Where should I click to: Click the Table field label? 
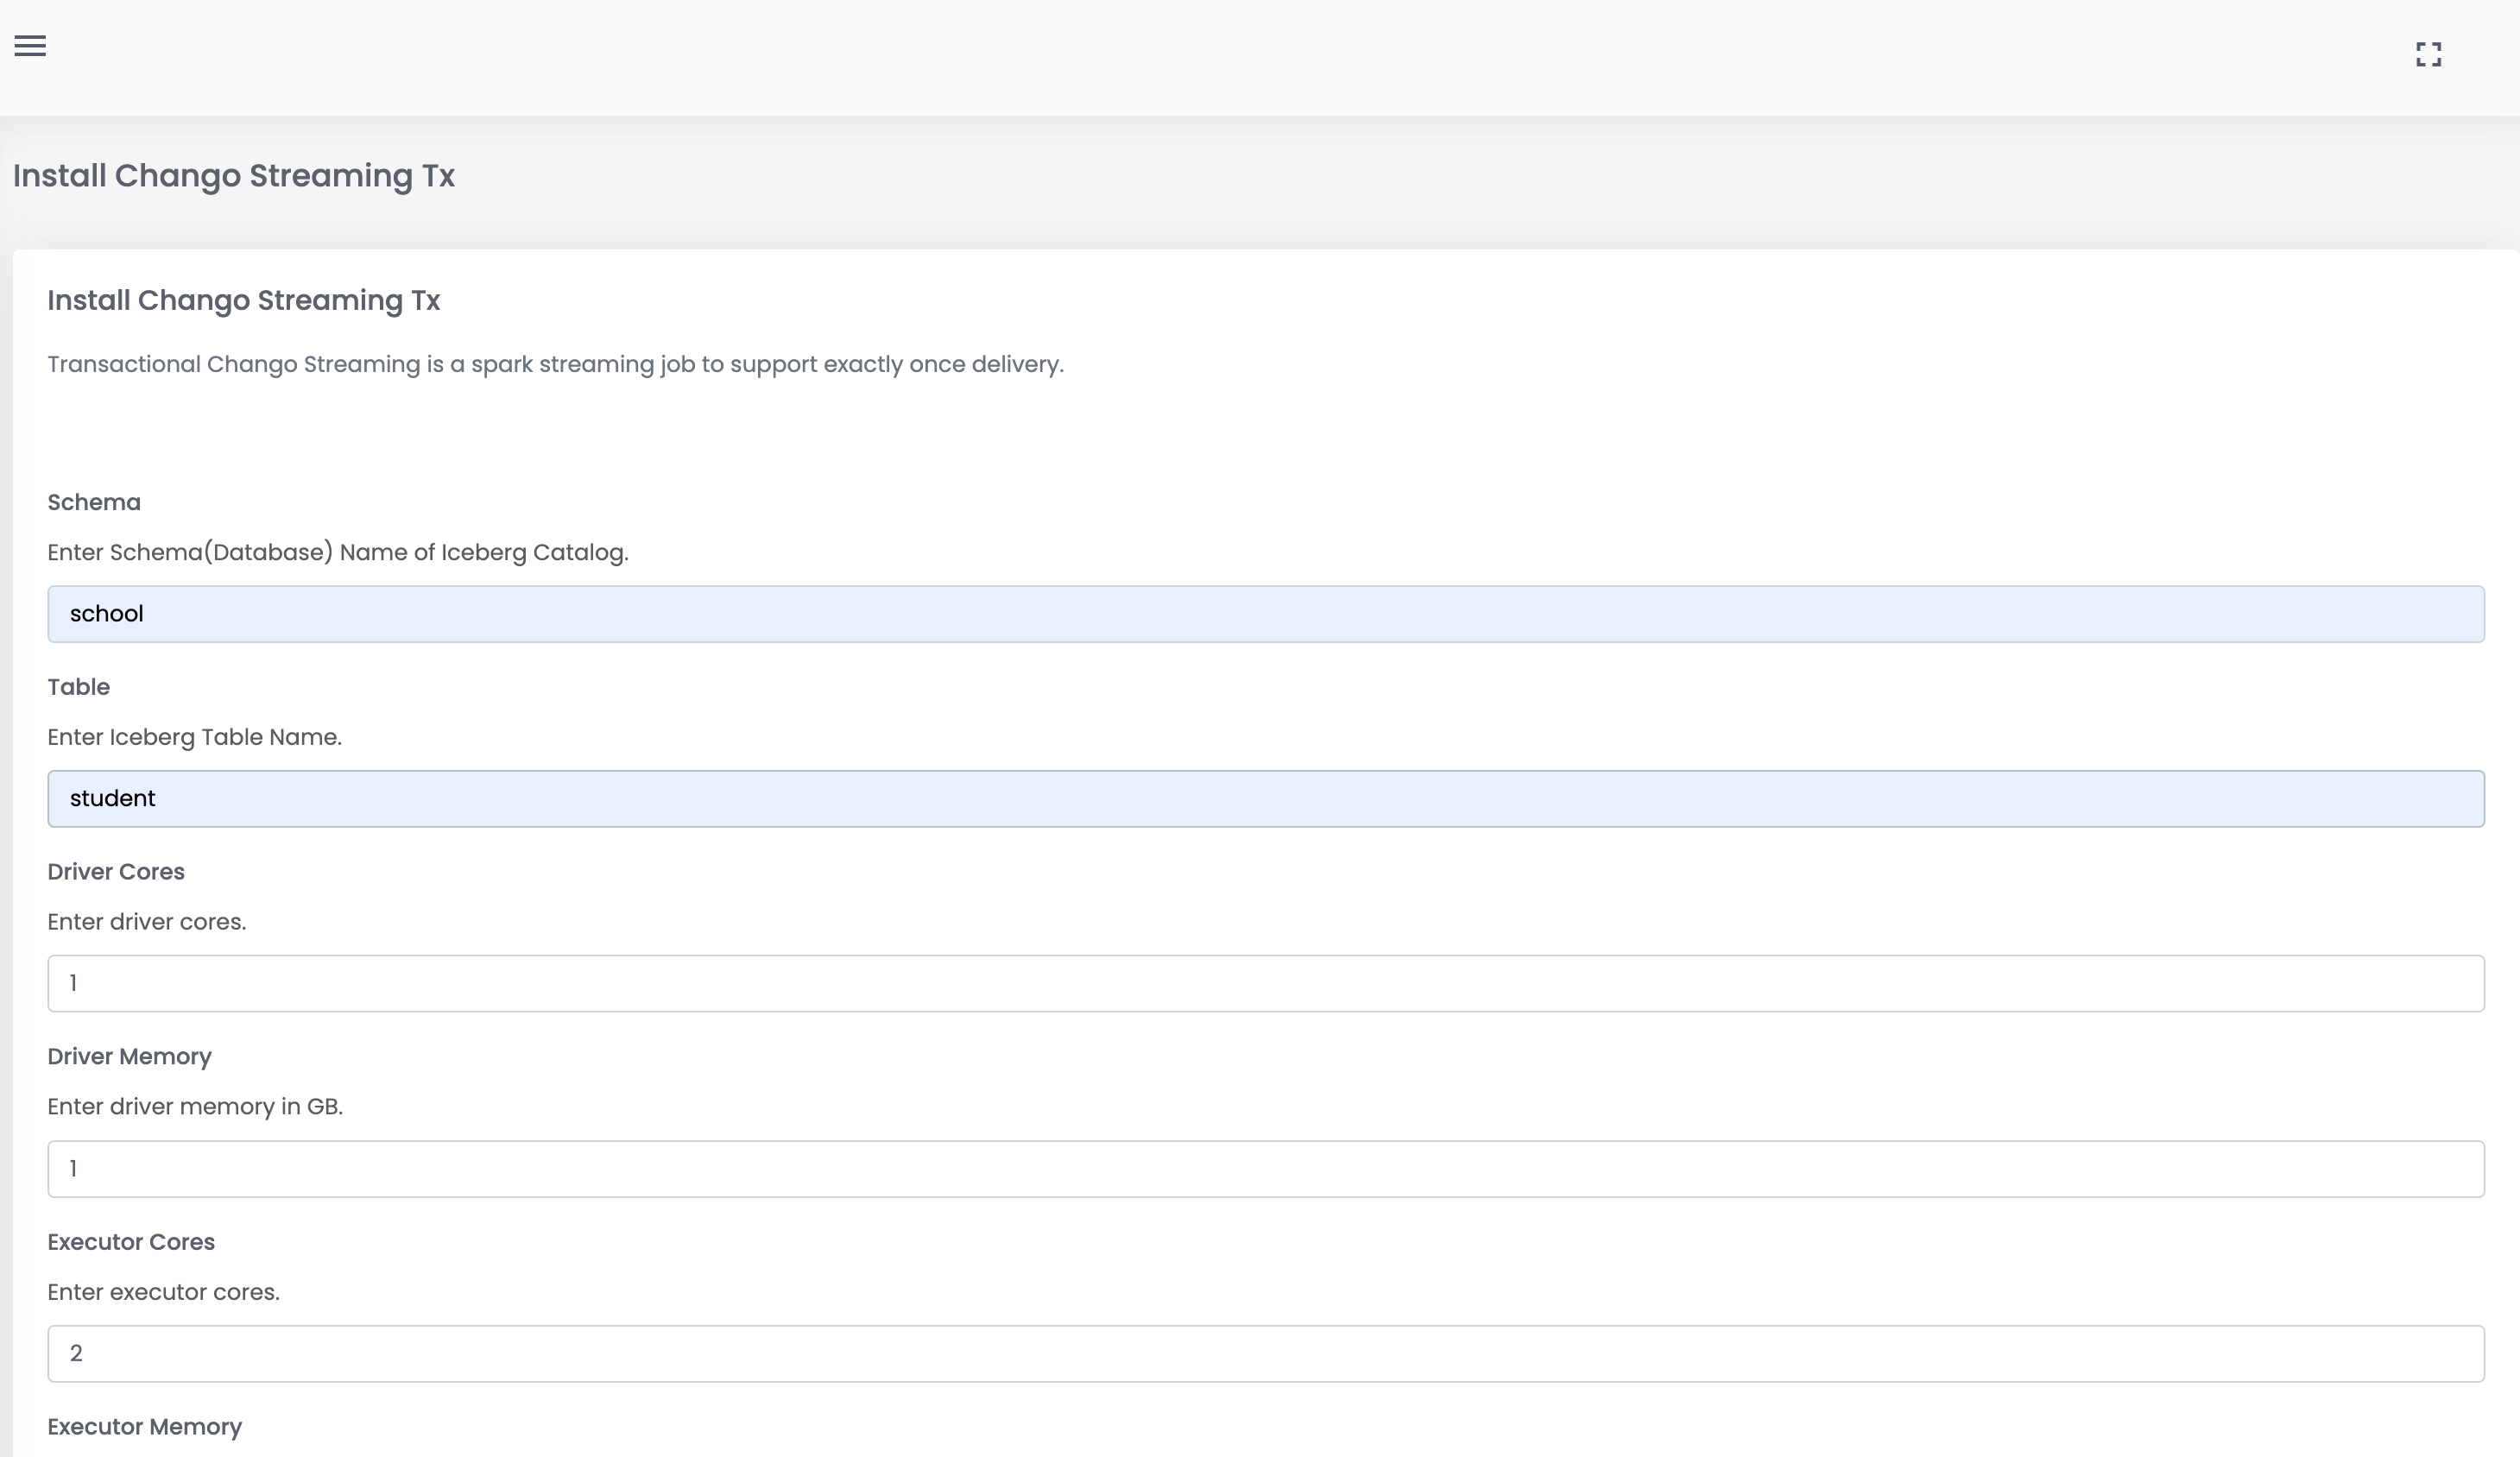point(79,687)
